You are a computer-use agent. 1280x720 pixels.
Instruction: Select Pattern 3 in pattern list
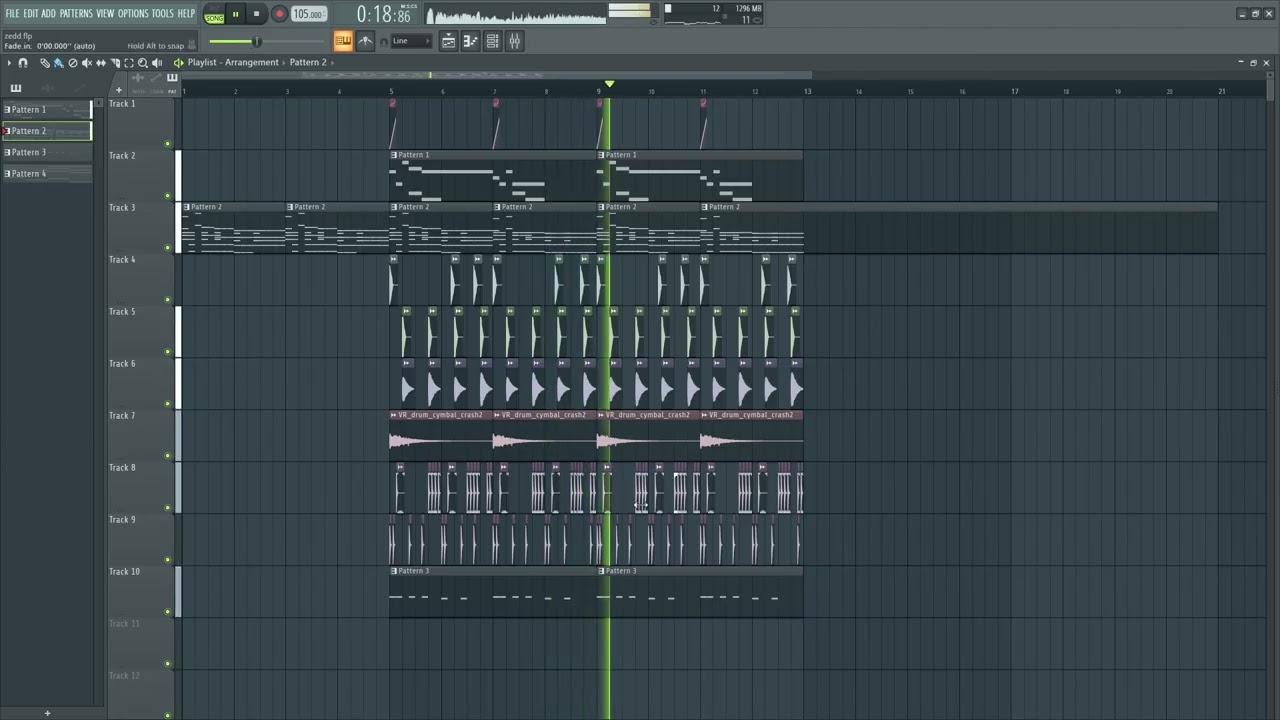click(47, 153)
